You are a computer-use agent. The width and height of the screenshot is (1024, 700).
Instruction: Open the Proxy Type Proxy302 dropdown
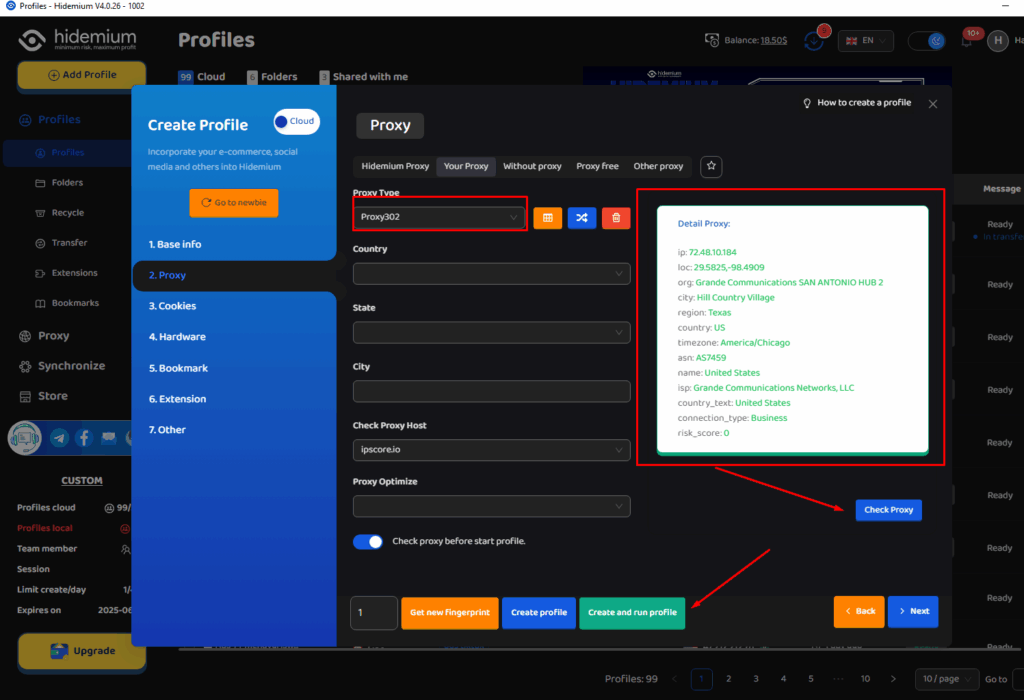[x=439, y=217]
